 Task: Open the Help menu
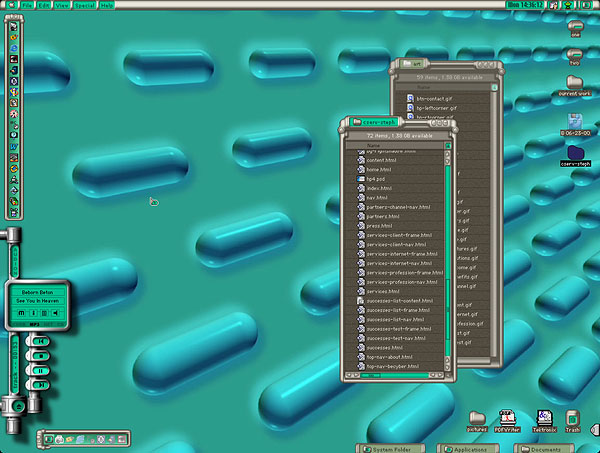[x=107, y=5]
